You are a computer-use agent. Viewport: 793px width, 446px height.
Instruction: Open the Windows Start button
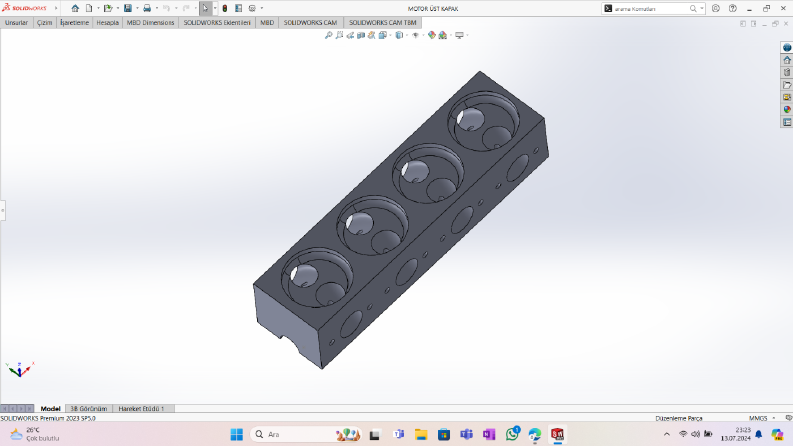[237, 434]
